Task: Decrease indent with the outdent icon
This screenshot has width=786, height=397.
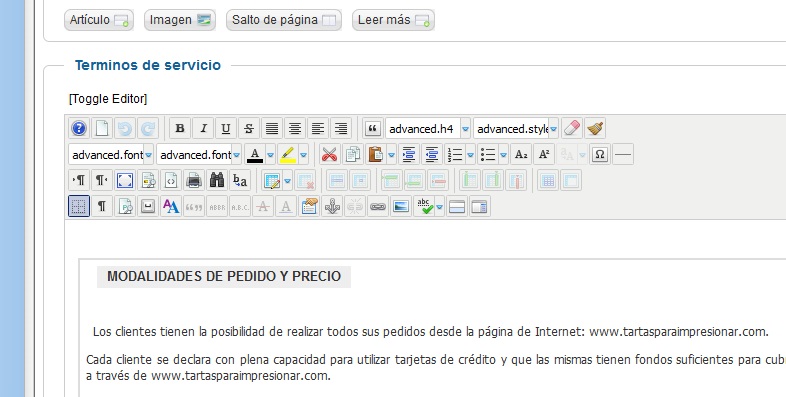Action: click(x=432, y=154)
